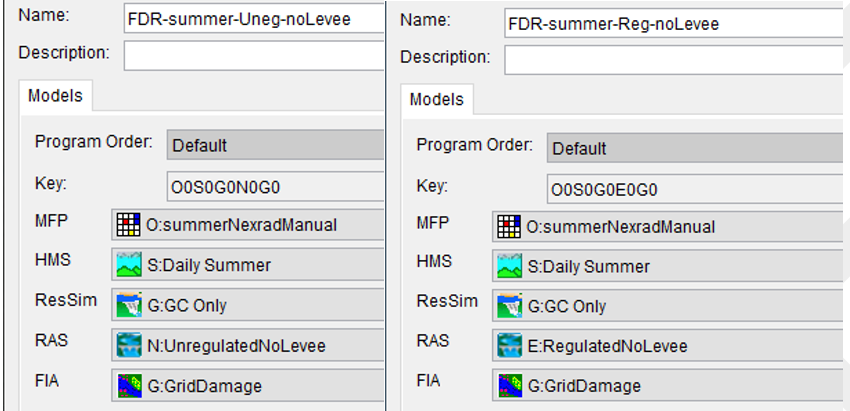
Task: Click FIA icon in FDR-summer-Reg-noLevee panel
Action: pyautogui.click(x=508, y=385)
